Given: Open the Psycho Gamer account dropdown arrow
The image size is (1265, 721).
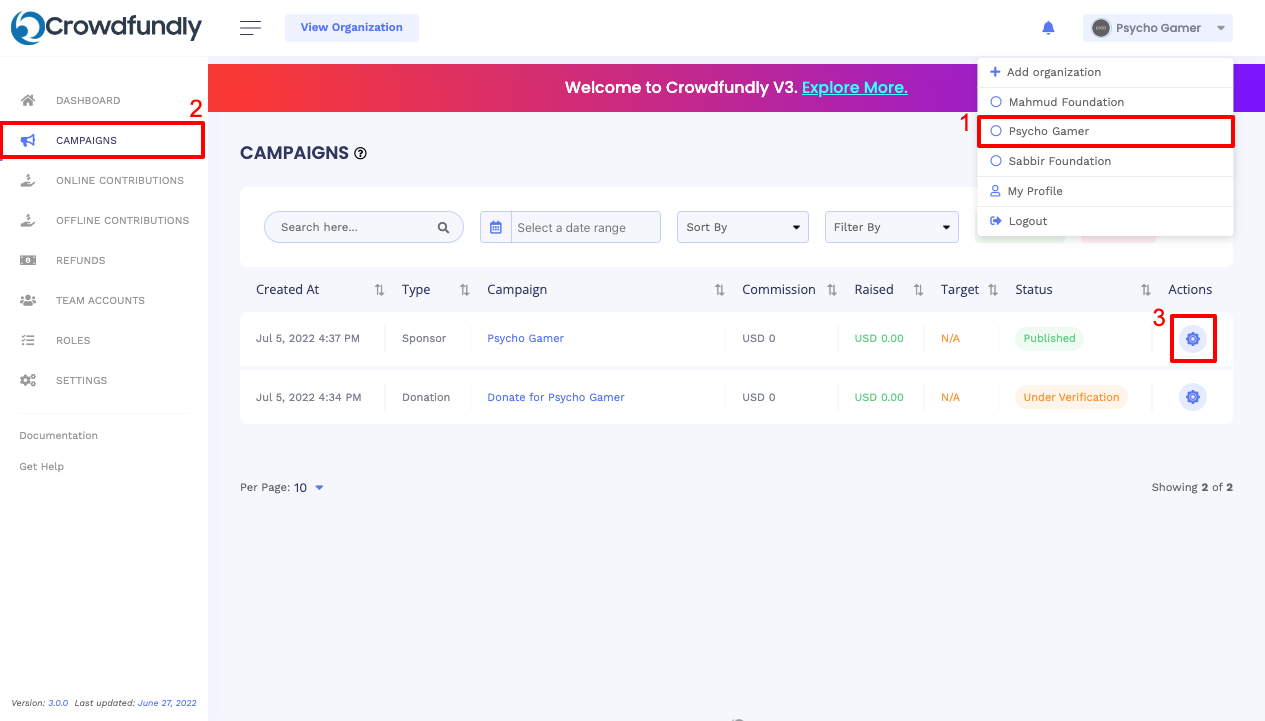Looking at the screenshot, I should (1221, 28).
